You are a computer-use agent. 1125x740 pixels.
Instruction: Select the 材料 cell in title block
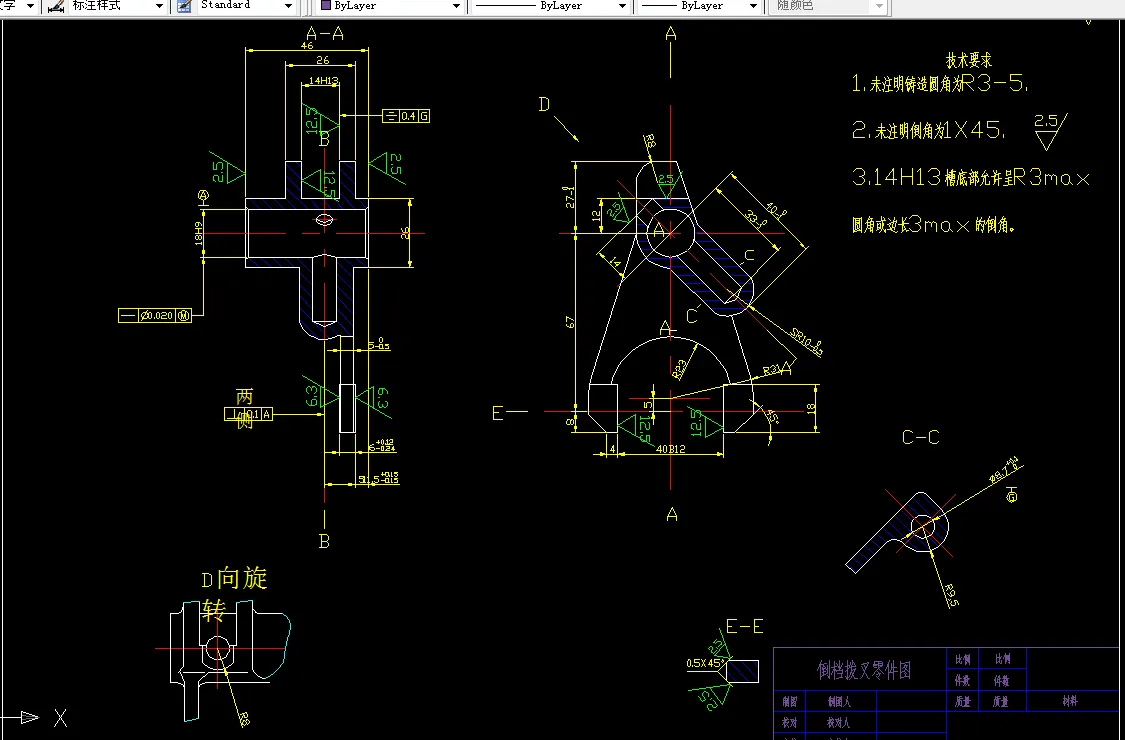click(1069, 701)
